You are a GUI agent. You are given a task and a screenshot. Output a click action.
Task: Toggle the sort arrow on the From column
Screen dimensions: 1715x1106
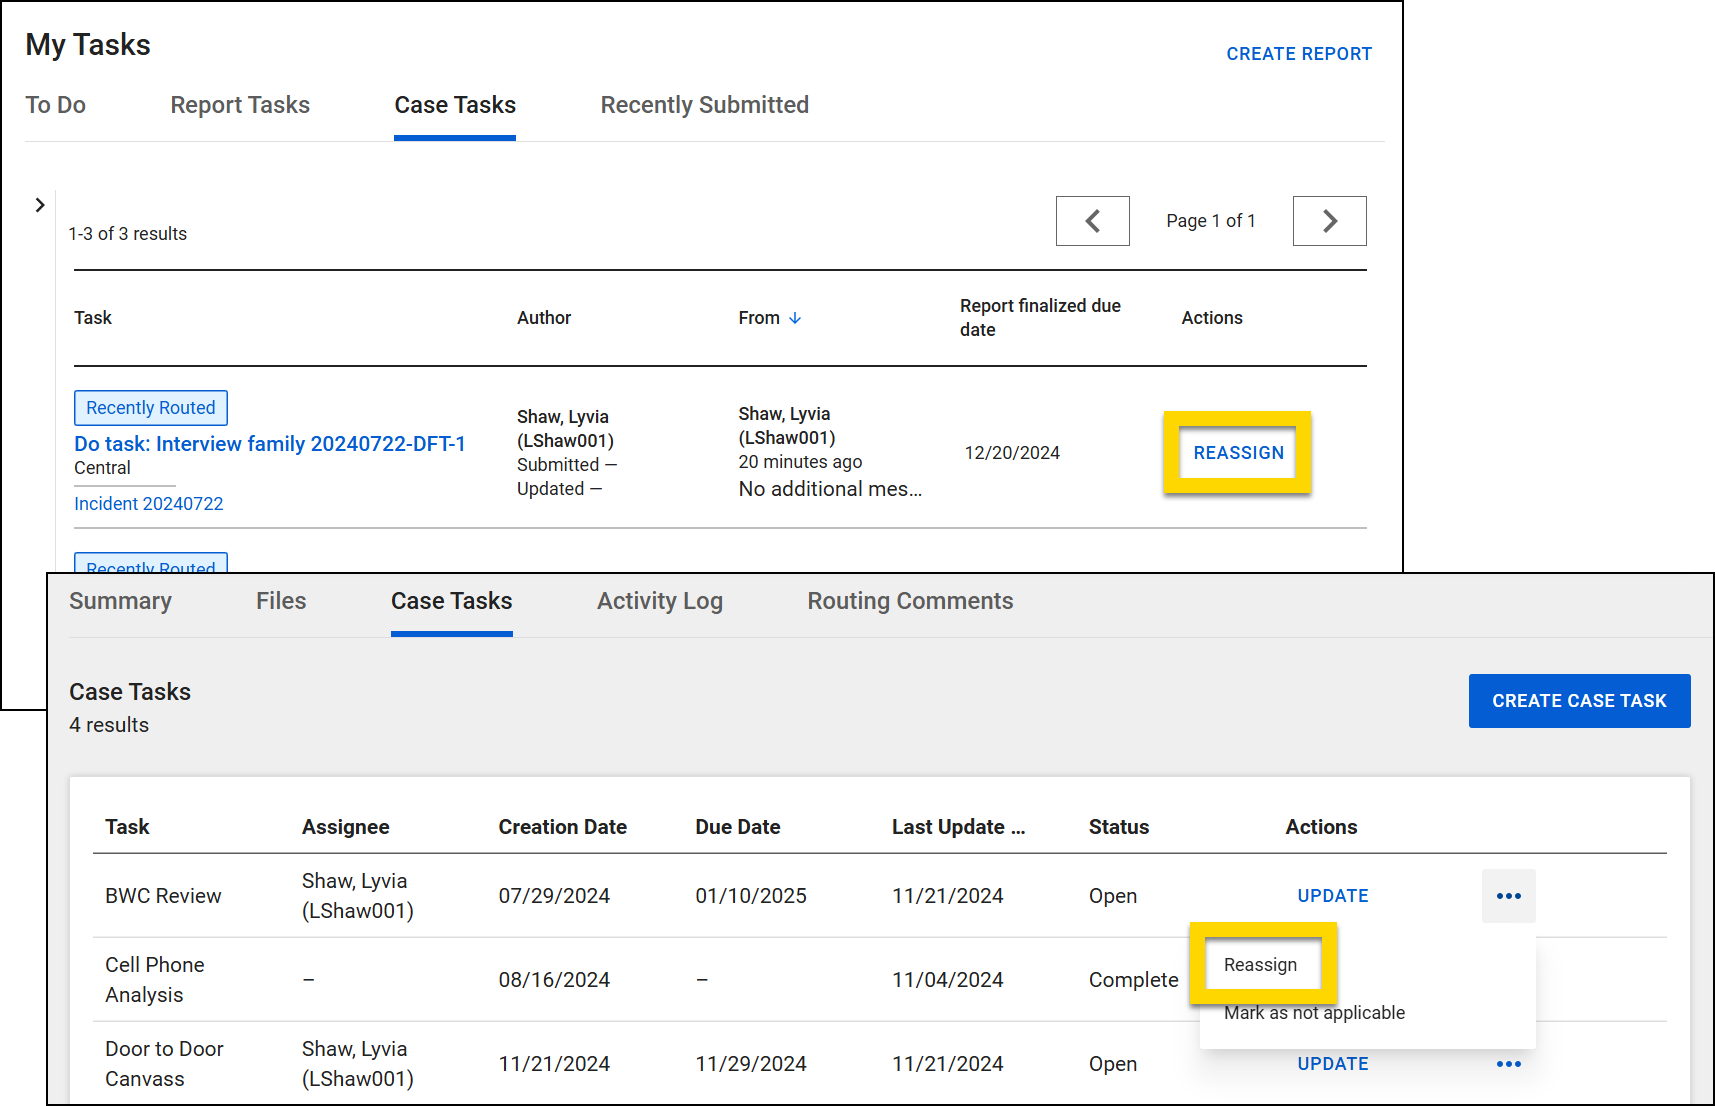pyautogui.click(x=795, y=318)
